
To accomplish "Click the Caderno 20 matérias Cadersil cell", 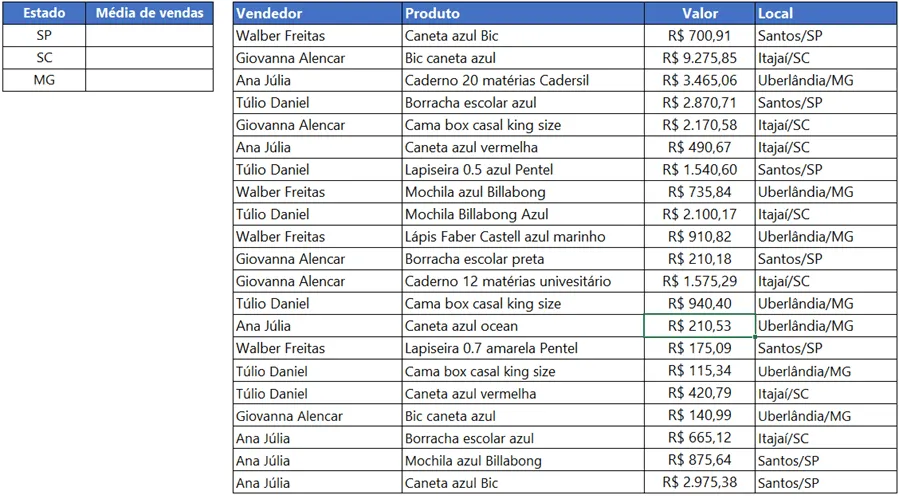I will 523,80.
